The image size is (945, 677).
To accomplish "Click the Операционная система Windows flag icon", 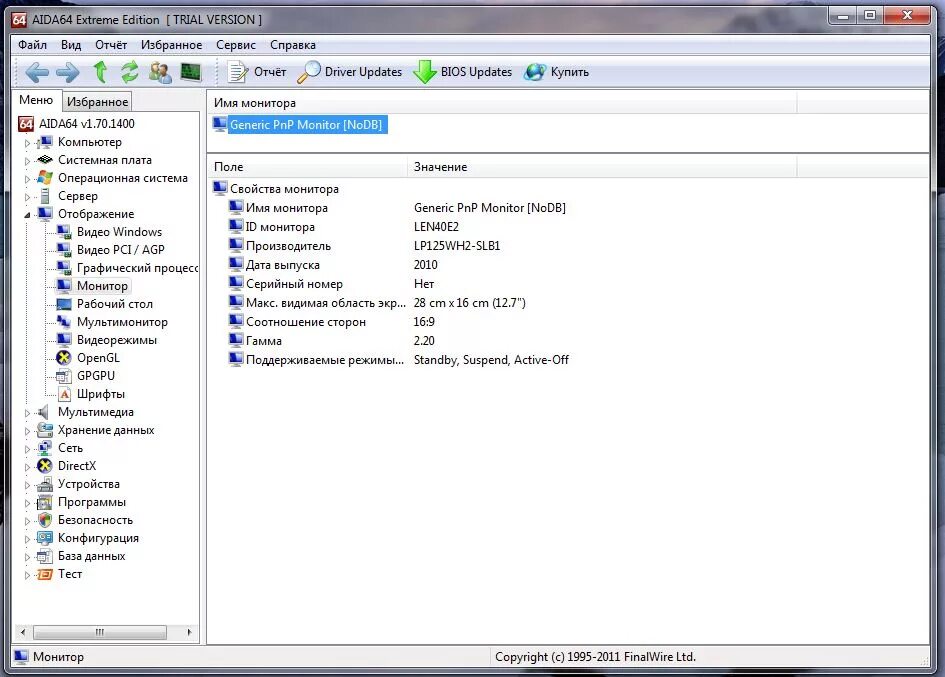I will (45, 178).
